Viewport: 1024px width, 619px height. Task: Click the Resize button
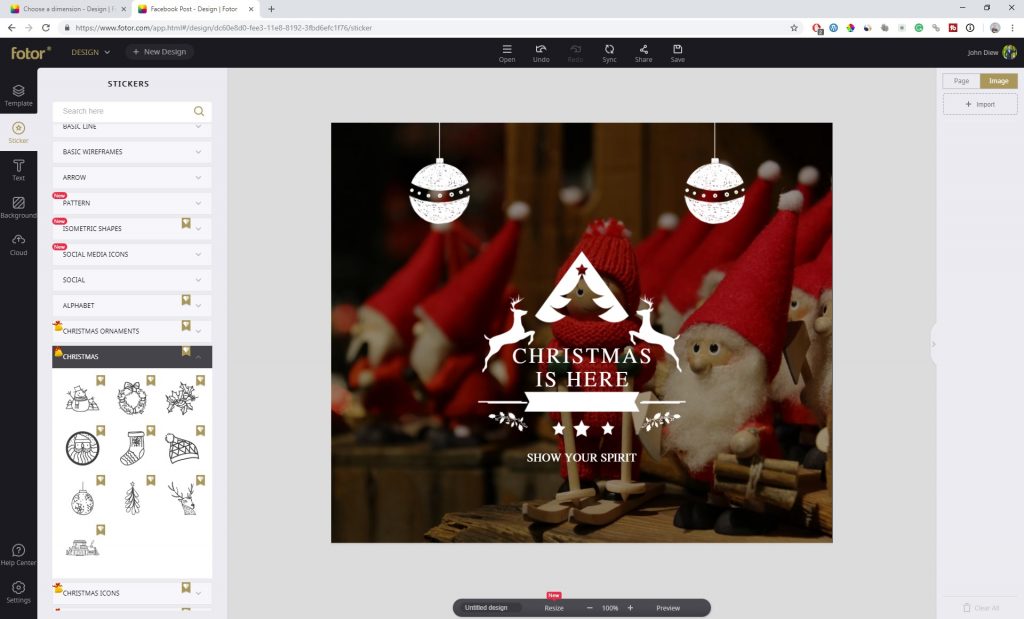click(554, 608)
